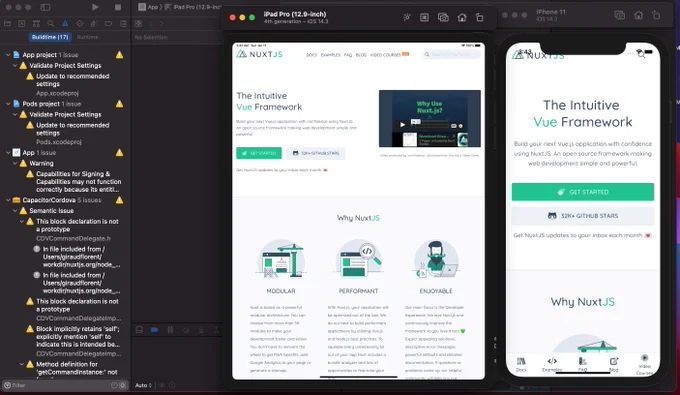
Task: Open the project navigator folder icon
Action: click(7, 23)
